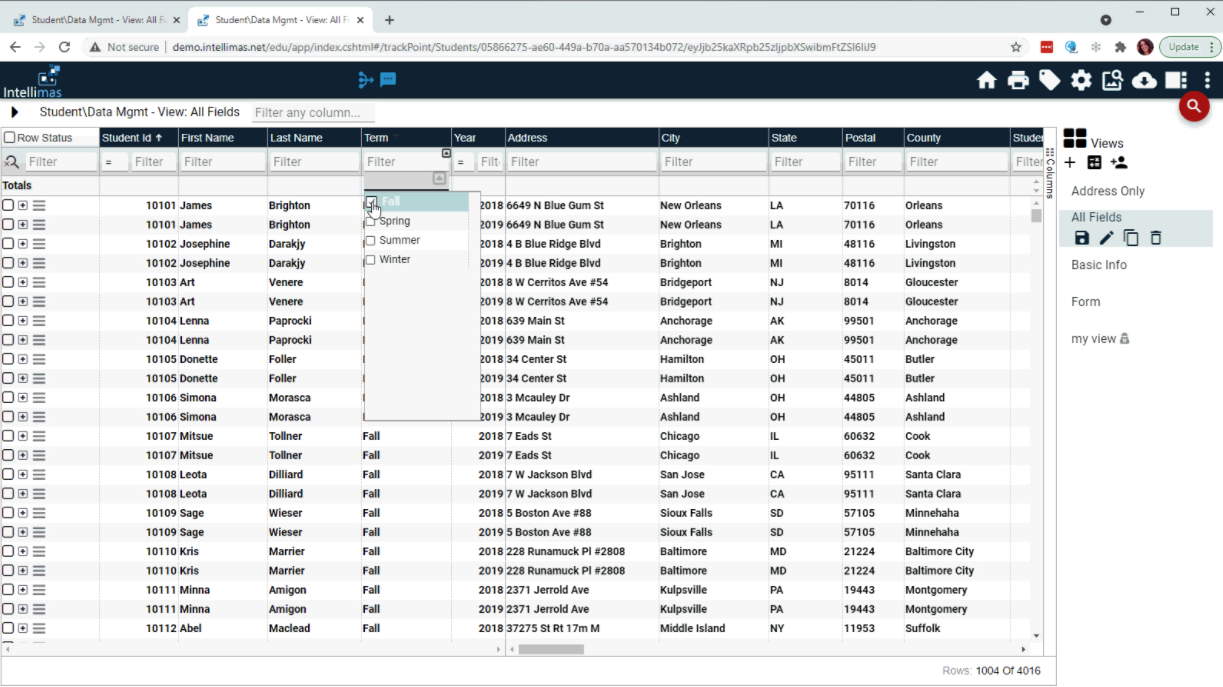Open the vertical Columns side tab
The height and width of the screenshot is (687, 1223).
click(1050, 173)
